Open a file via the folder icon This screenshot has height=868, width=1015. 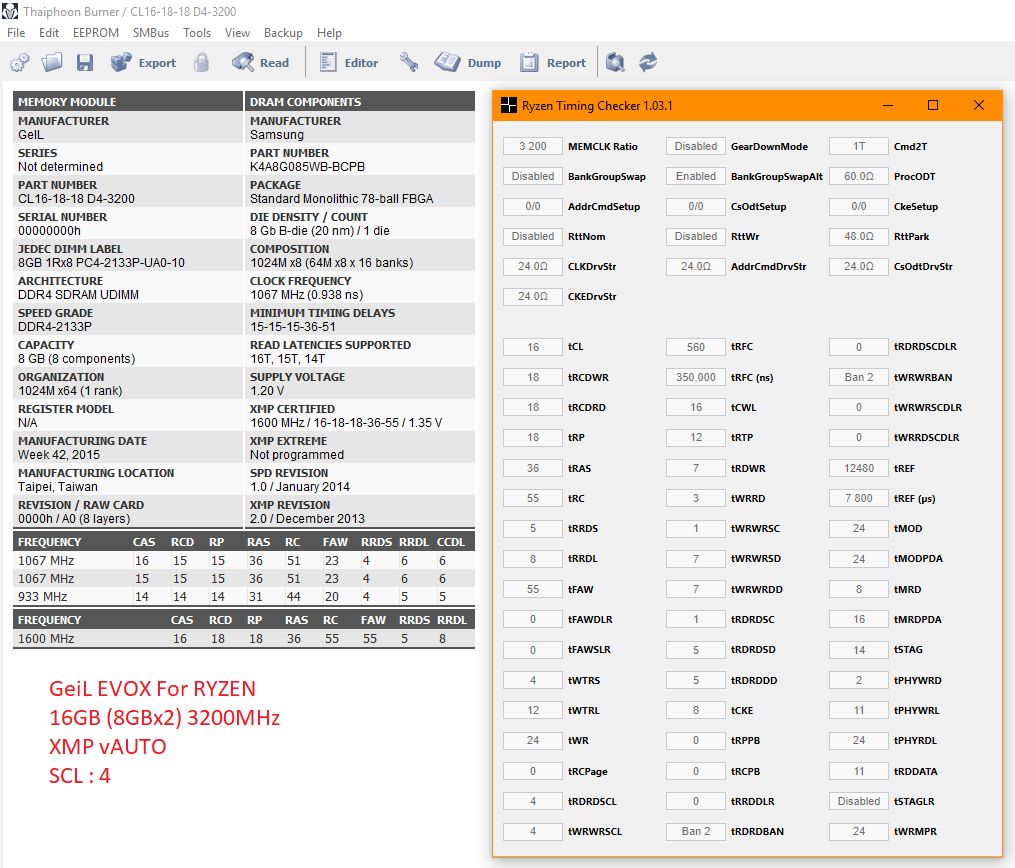(x=52, y=62)
